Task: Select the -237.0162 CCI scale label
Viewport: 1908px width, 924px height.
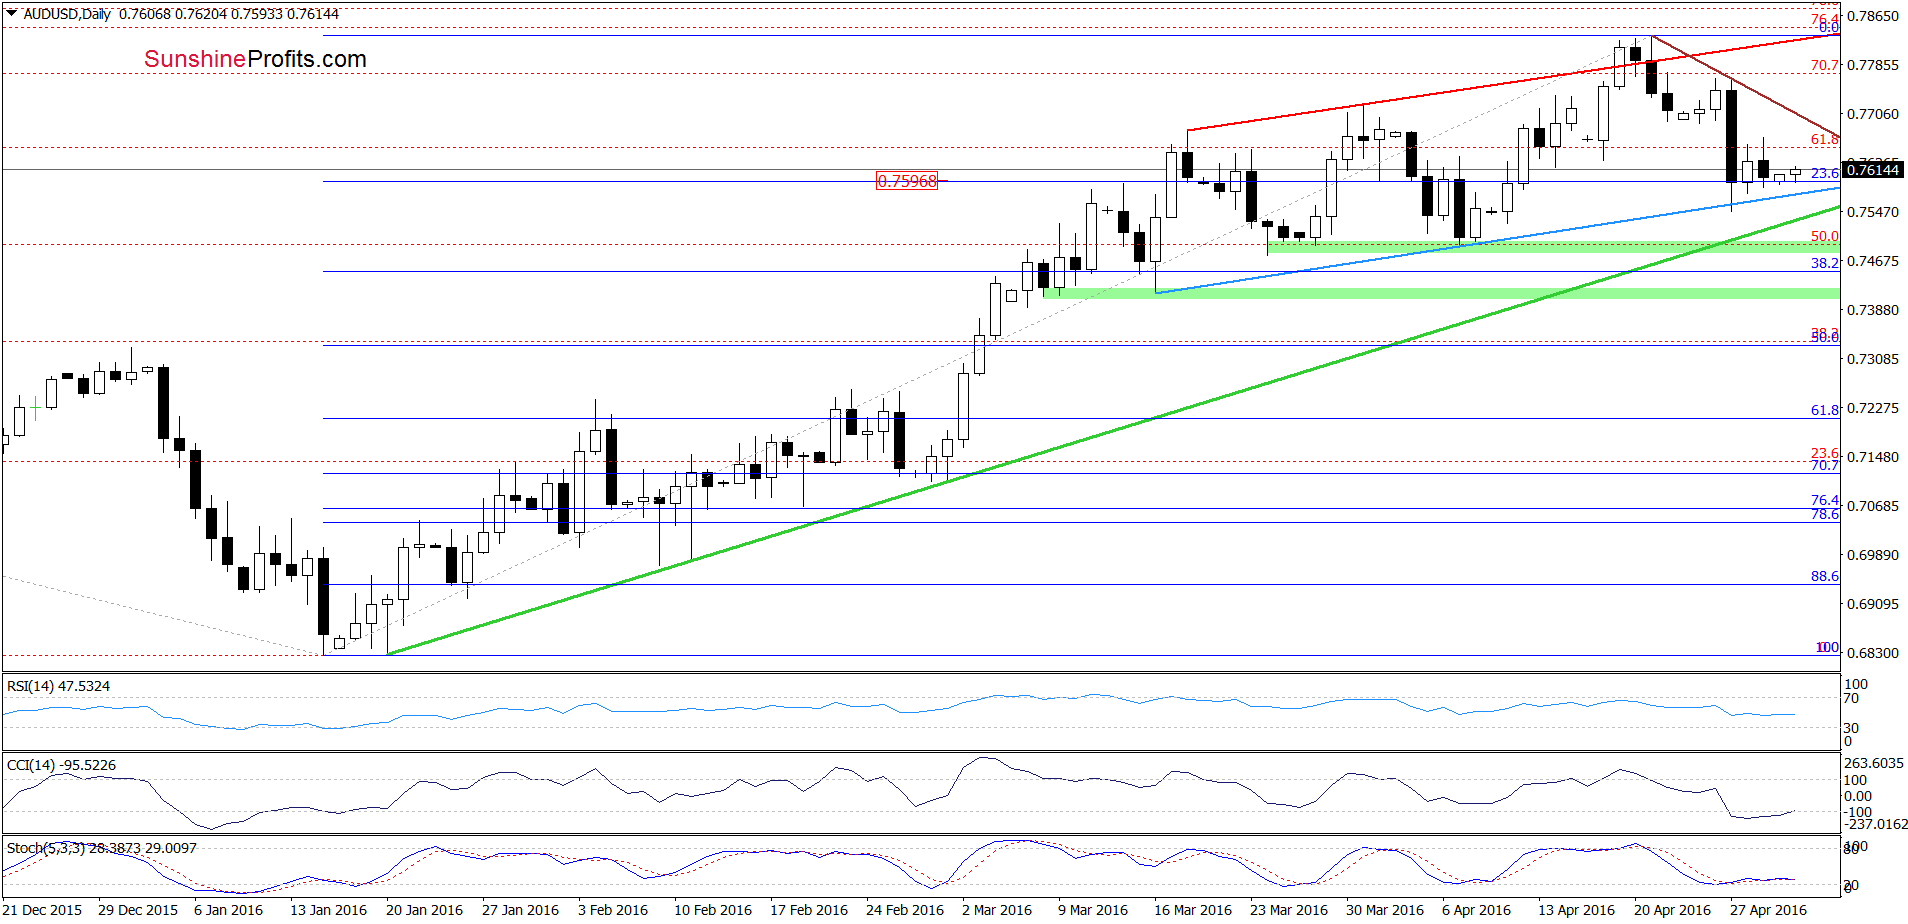Action: (1876, 824)
